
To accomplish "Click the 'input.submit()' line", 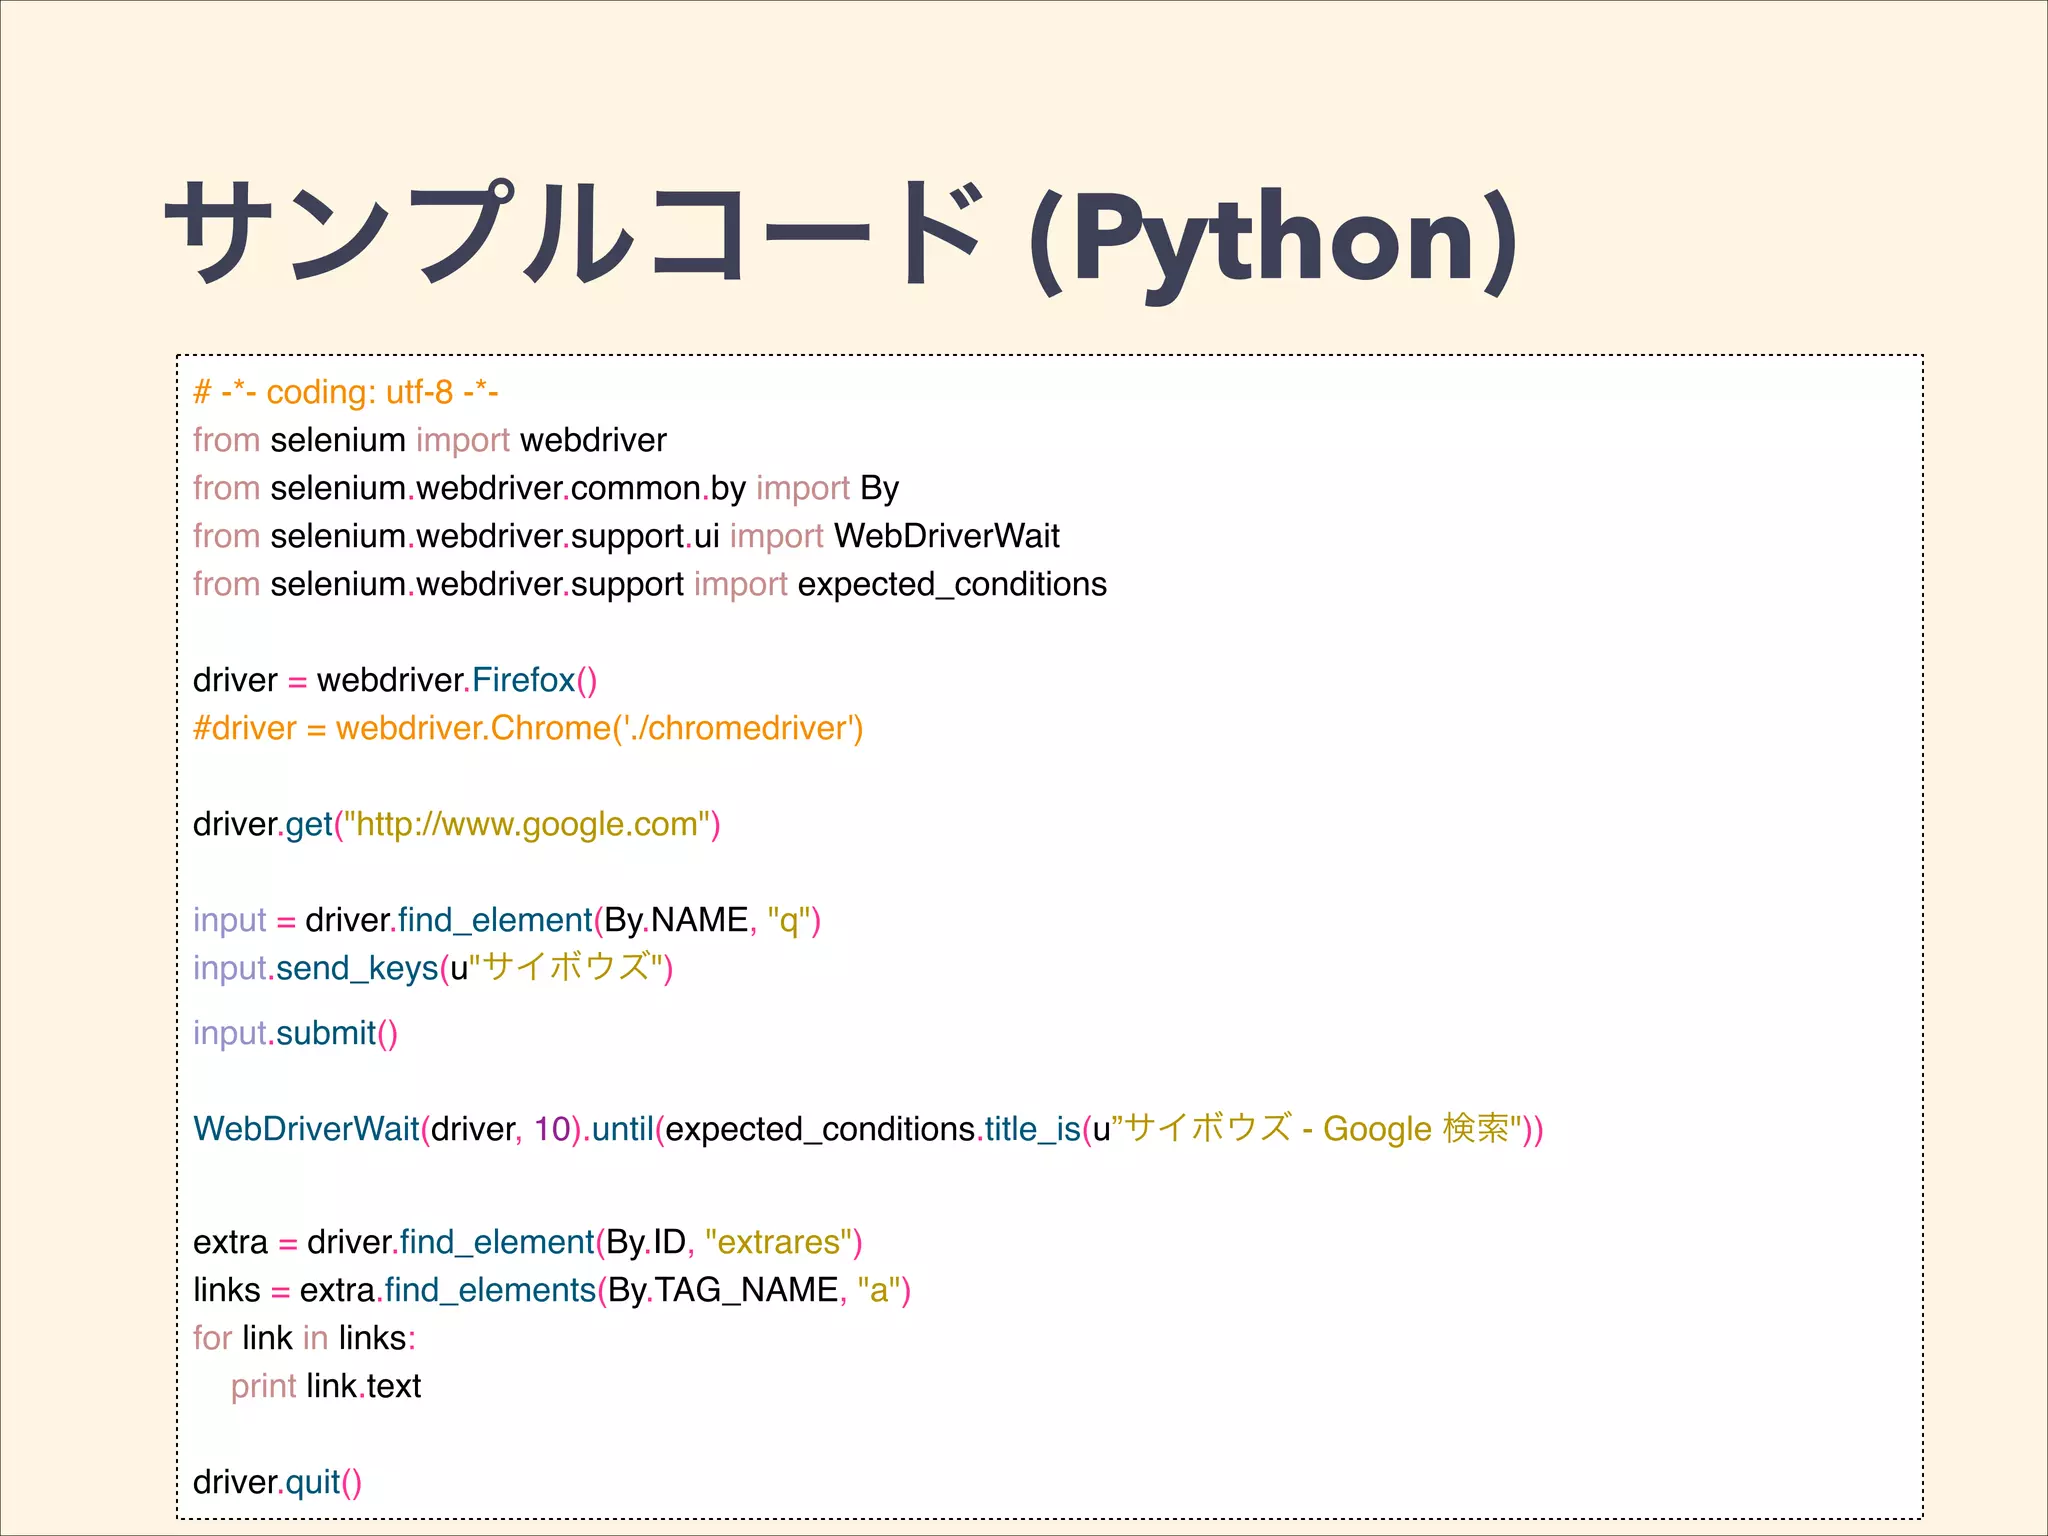I will pos(296,1033).
